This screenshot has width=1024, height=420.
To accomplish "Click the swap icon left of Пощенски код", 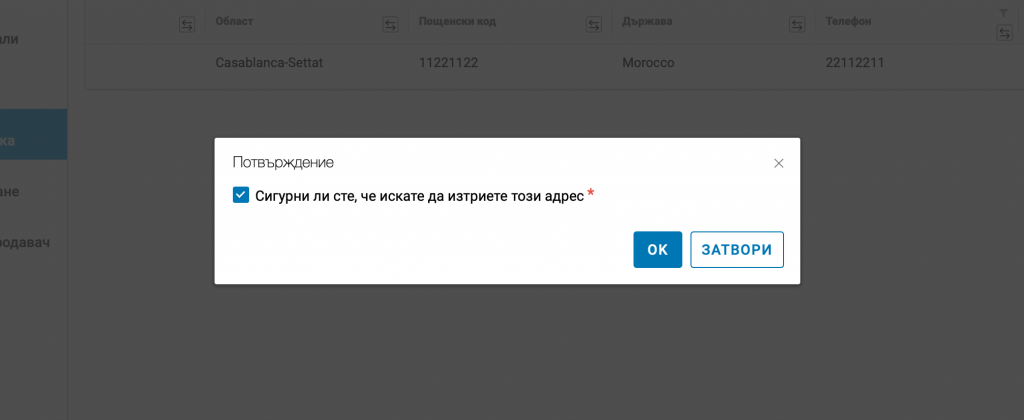I will pos(390,26).
